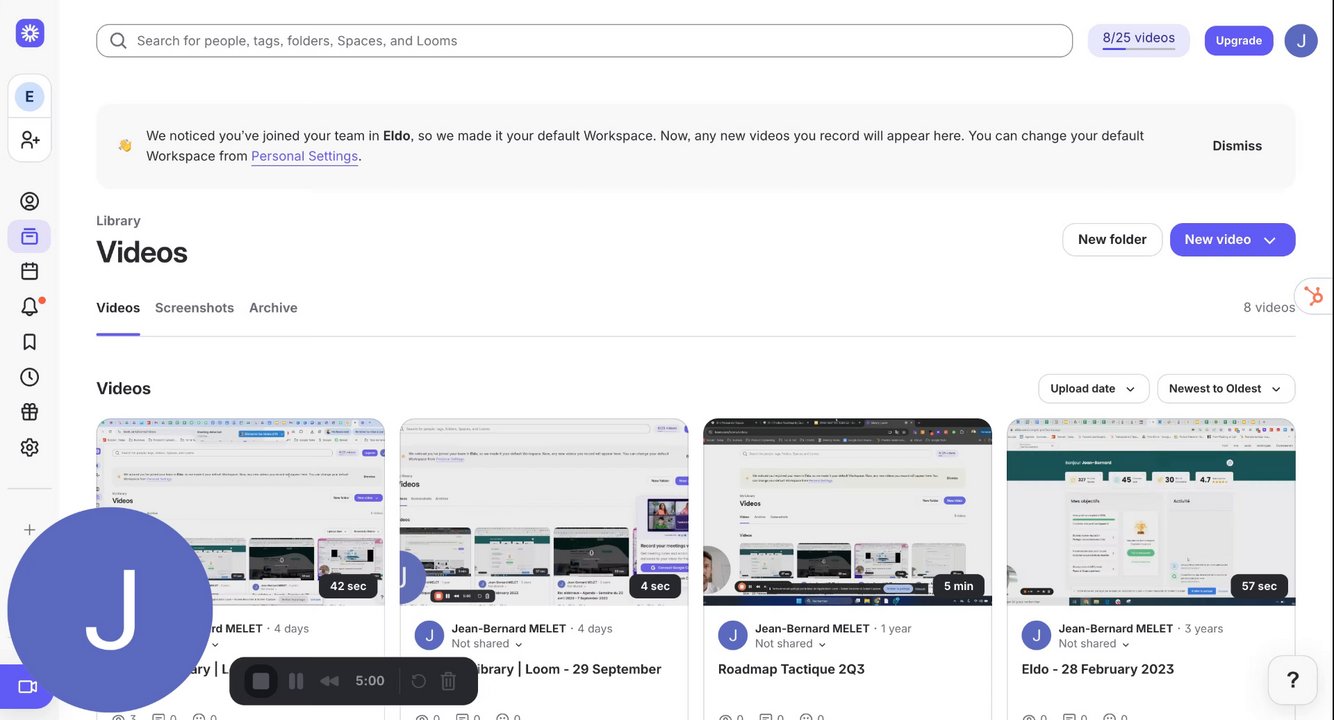The image size is (1334, 720).
Task: Click the 5:00 recording timer
Action: pos(370,681)
